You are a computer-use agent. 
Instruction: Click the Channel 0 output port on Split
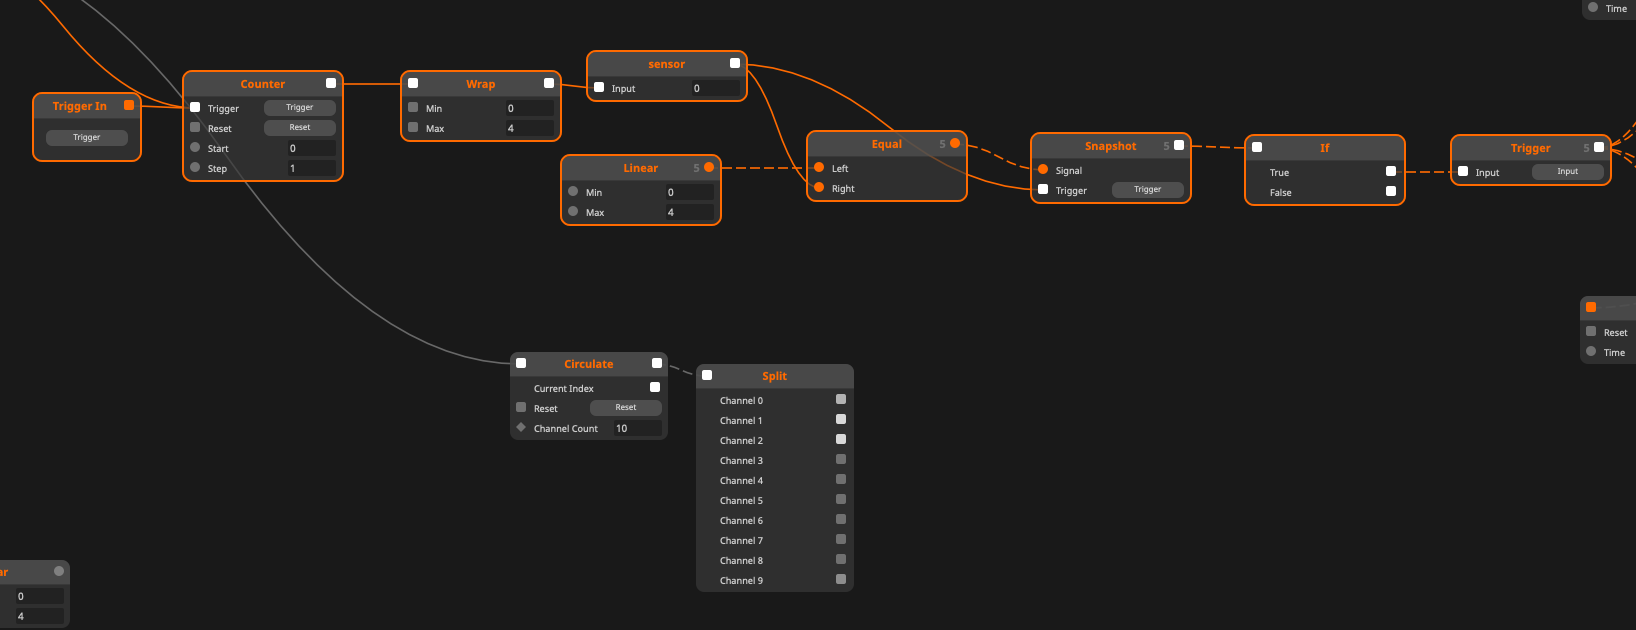point(841,400)
